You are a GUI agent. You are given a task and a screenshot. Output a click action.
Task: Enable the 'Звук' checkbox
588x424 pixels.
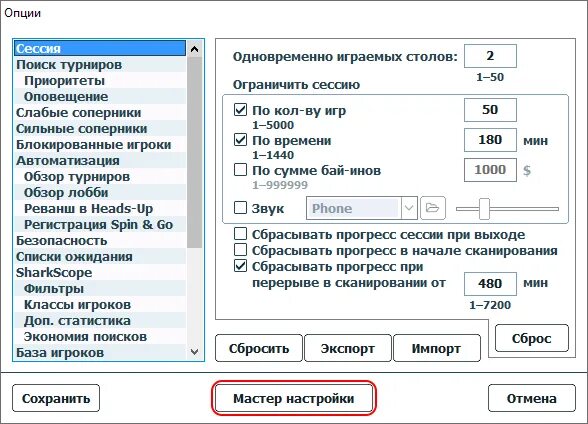[240, 208]
